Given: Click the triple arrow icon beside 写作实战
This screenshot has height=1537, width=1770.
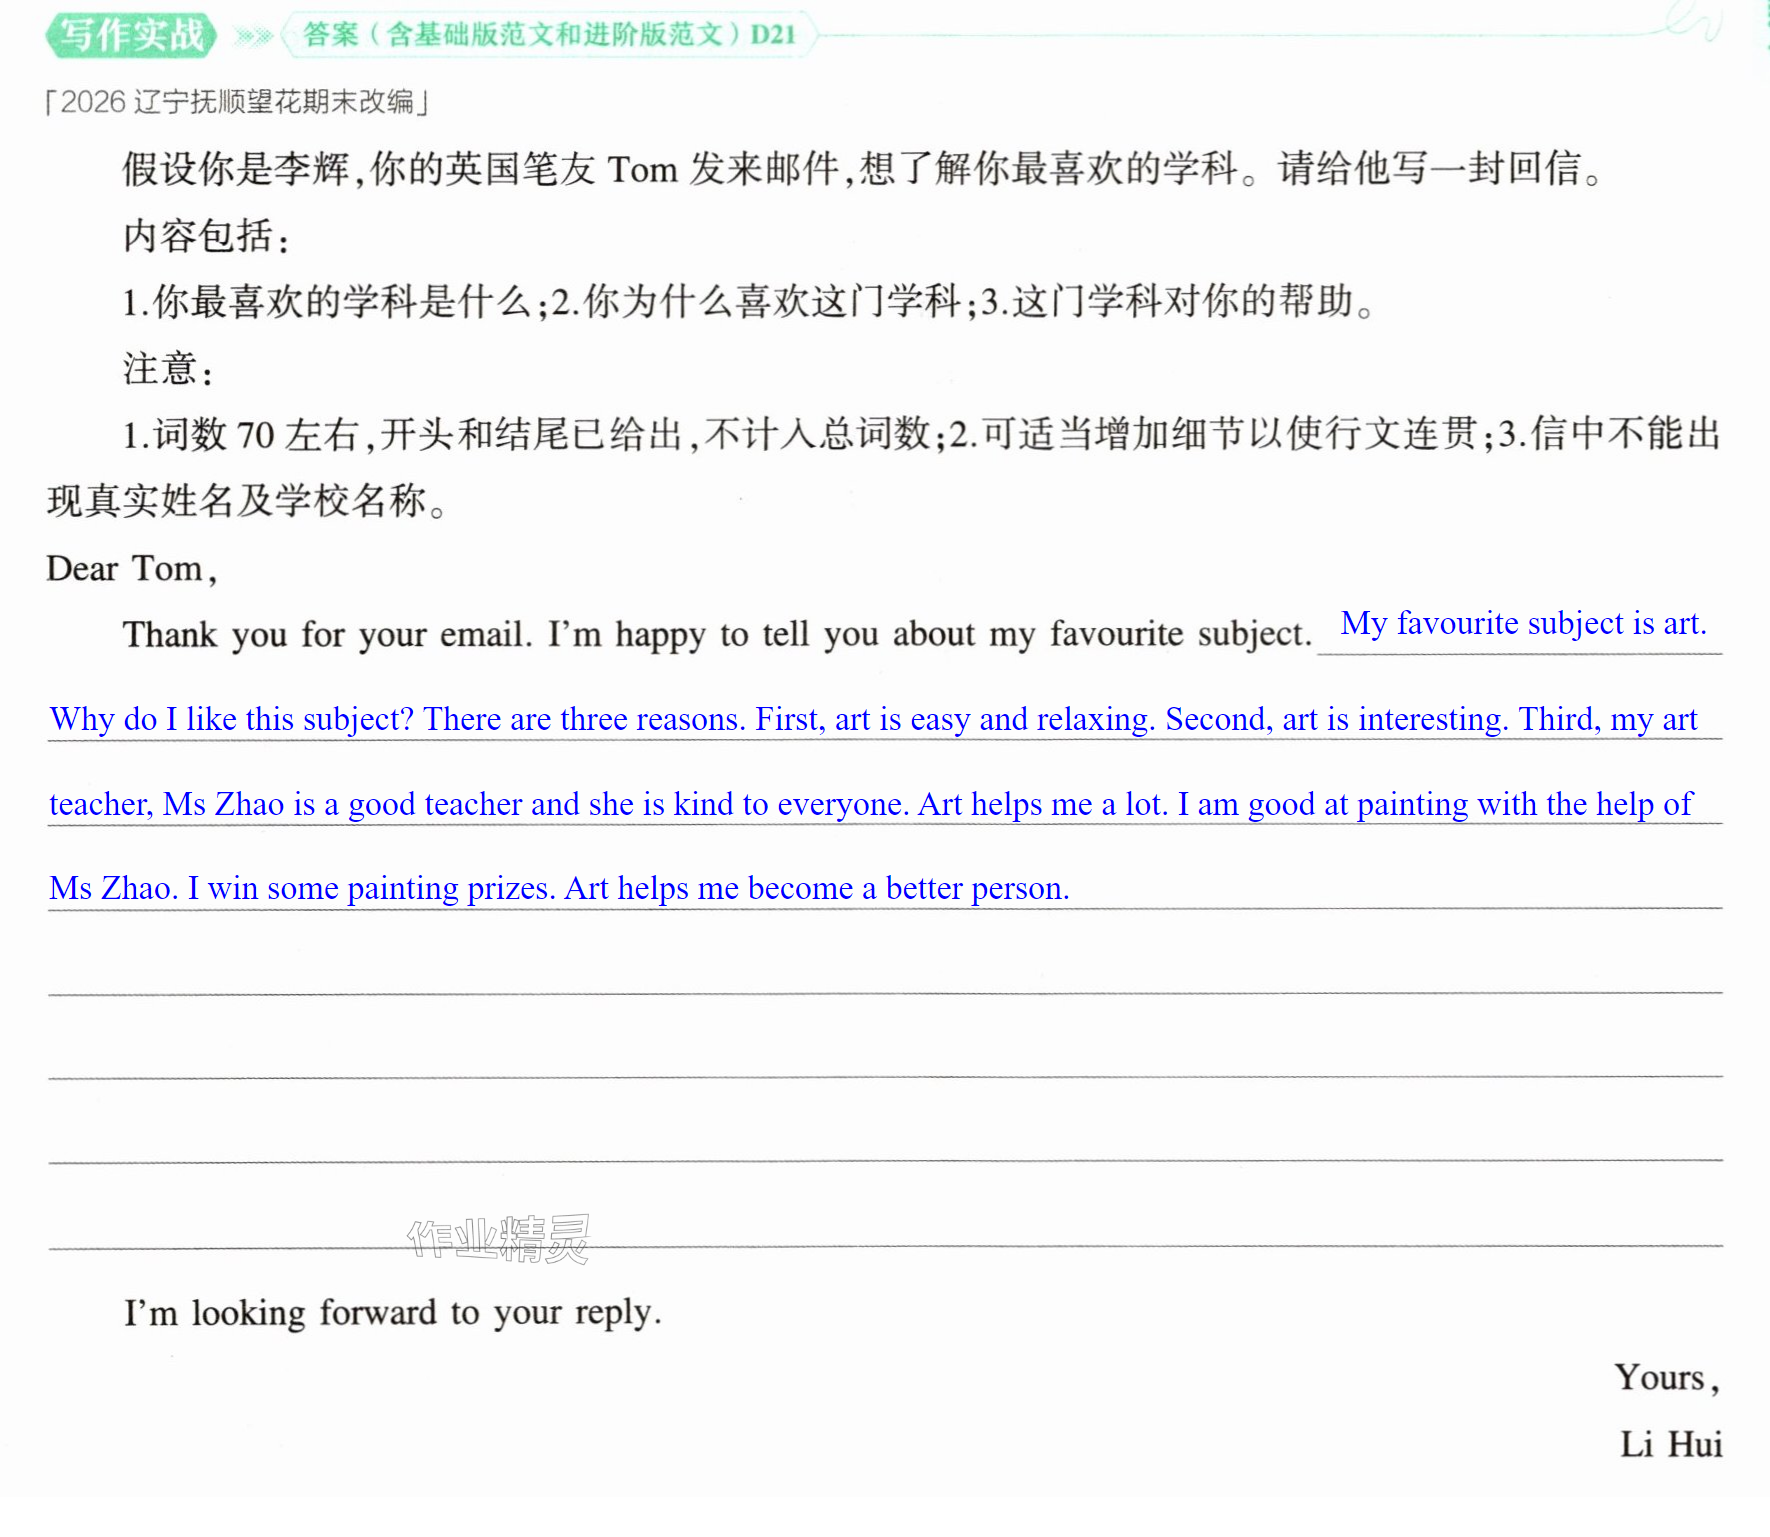Looking at the screenshot, I should (x=253, y=37).
